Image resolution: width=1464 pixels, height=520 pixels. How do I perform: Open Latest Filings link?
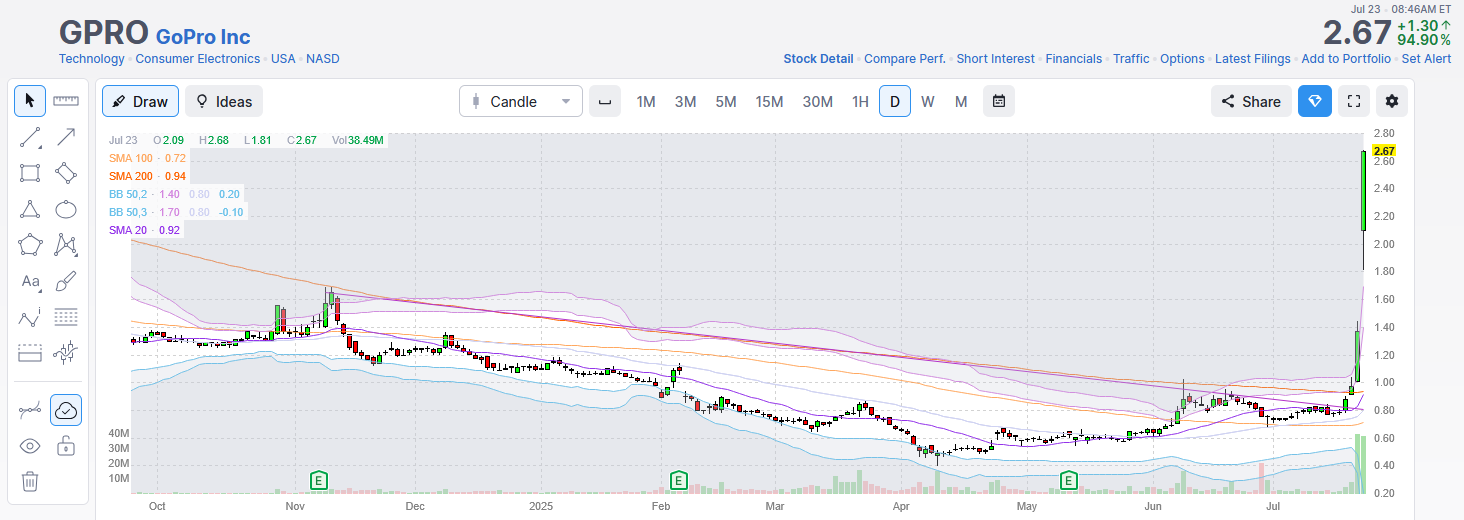pos(1253,59)
